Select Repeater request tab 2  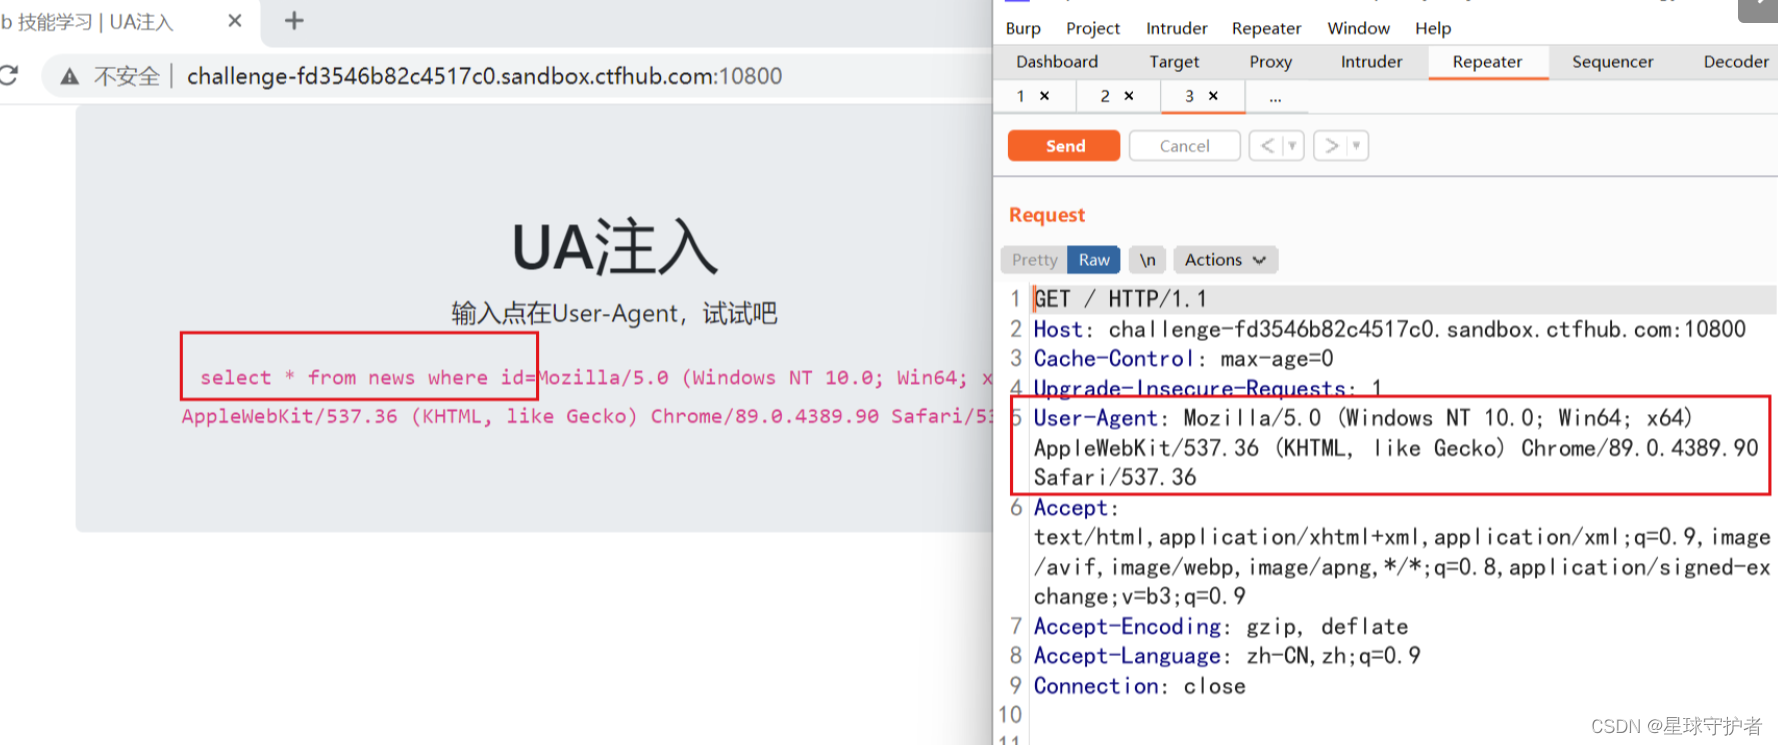tap(1105, 96)
